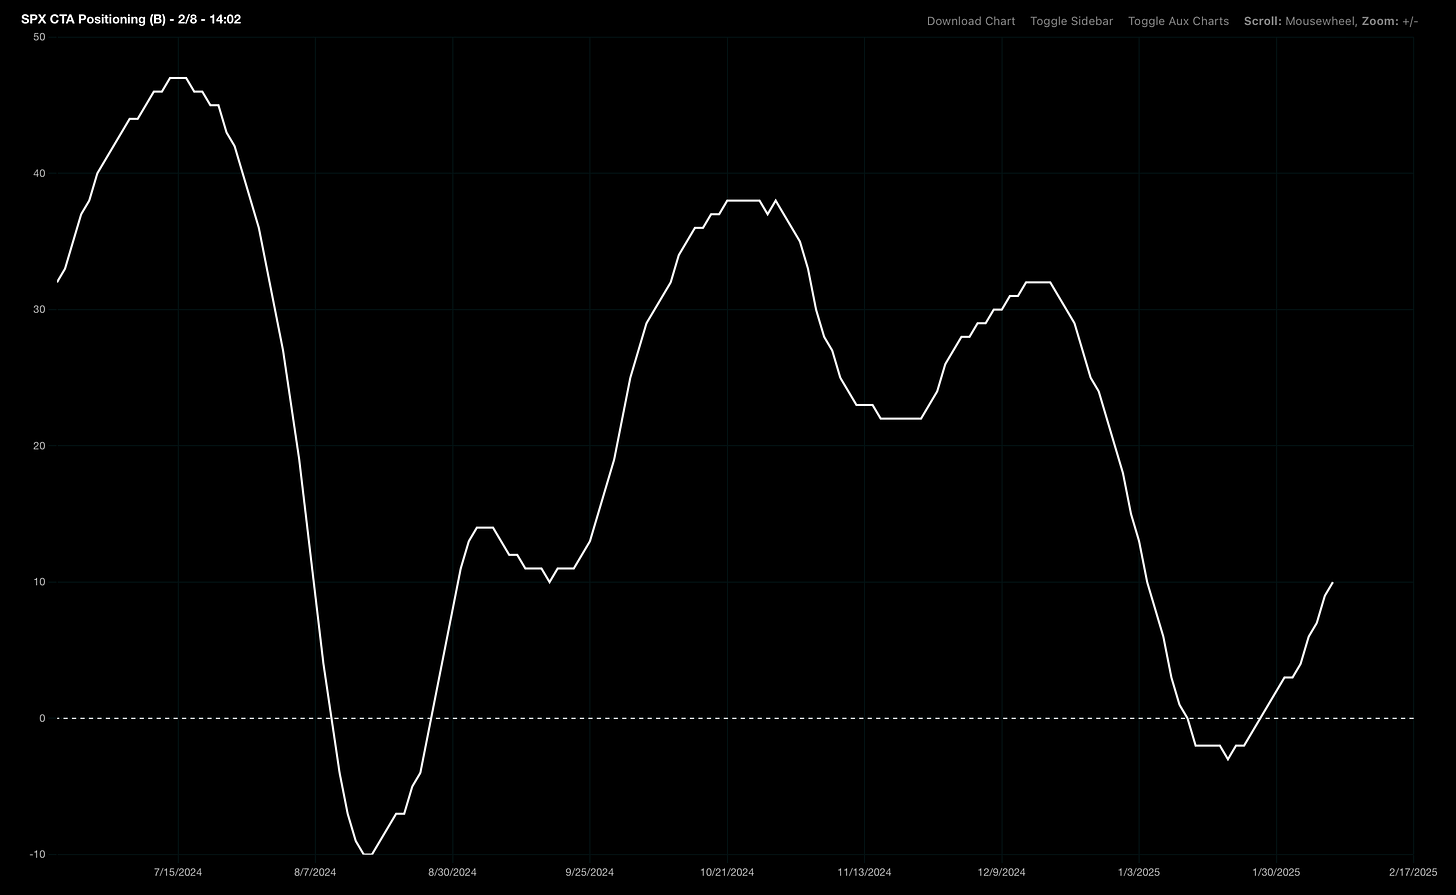Viewport: 1456px width, 895px height.
Task: Toggle the sidebar via Toggle Sidebar
Action: pyautogui.click(x=1072, y=21)
